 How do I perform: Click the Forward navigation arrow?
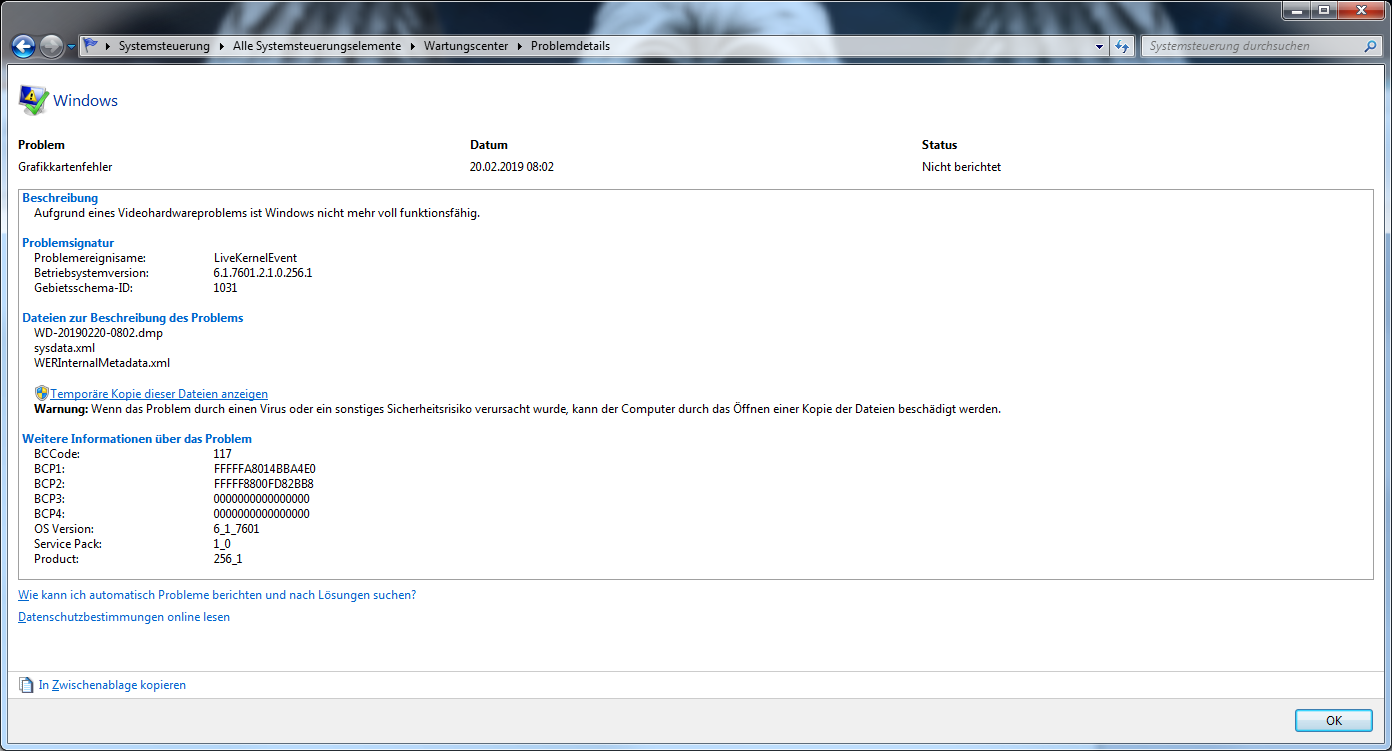click(x=52, y=46)
